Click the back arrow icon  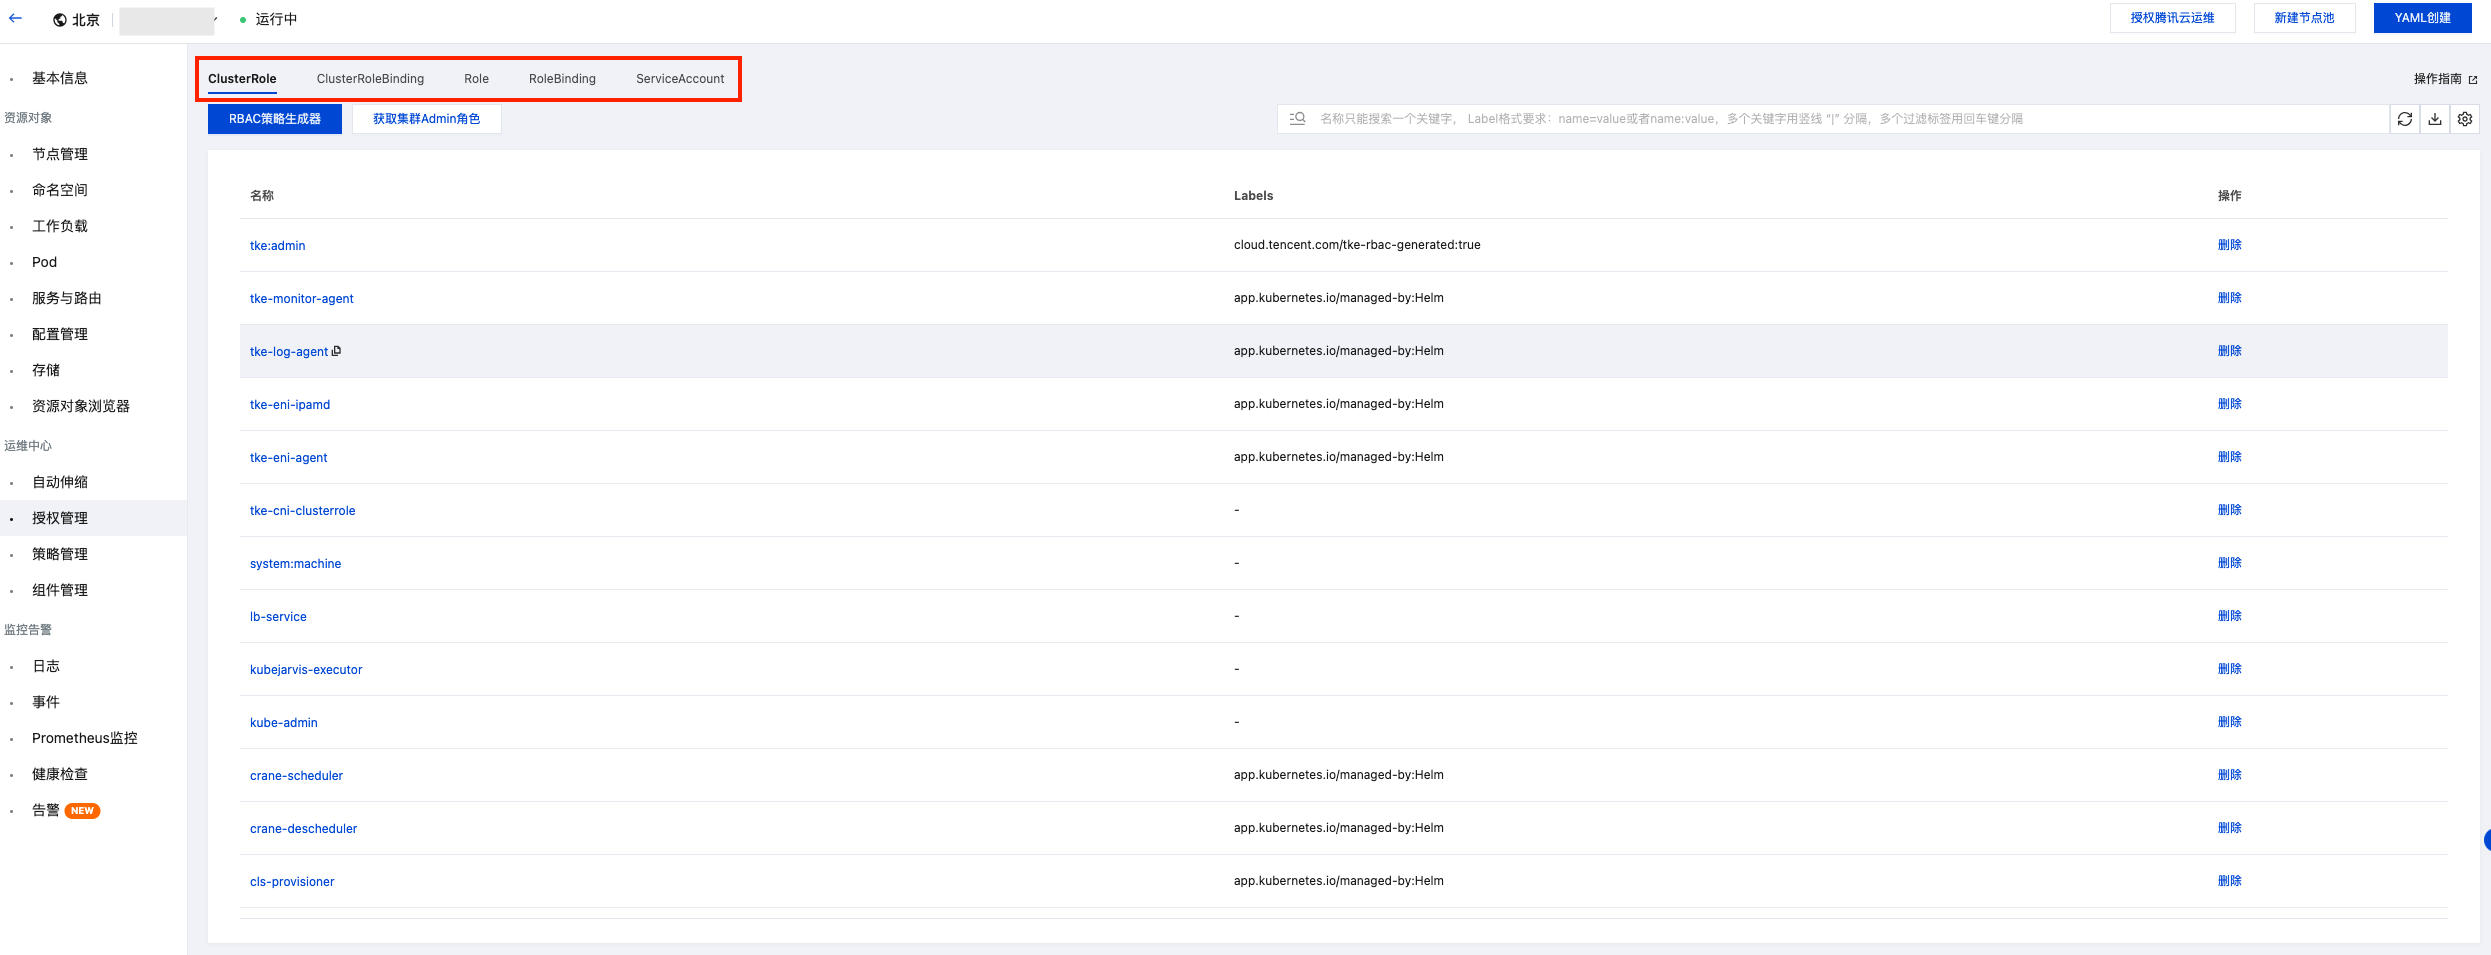pyautogui.click(x=16, y=19)
